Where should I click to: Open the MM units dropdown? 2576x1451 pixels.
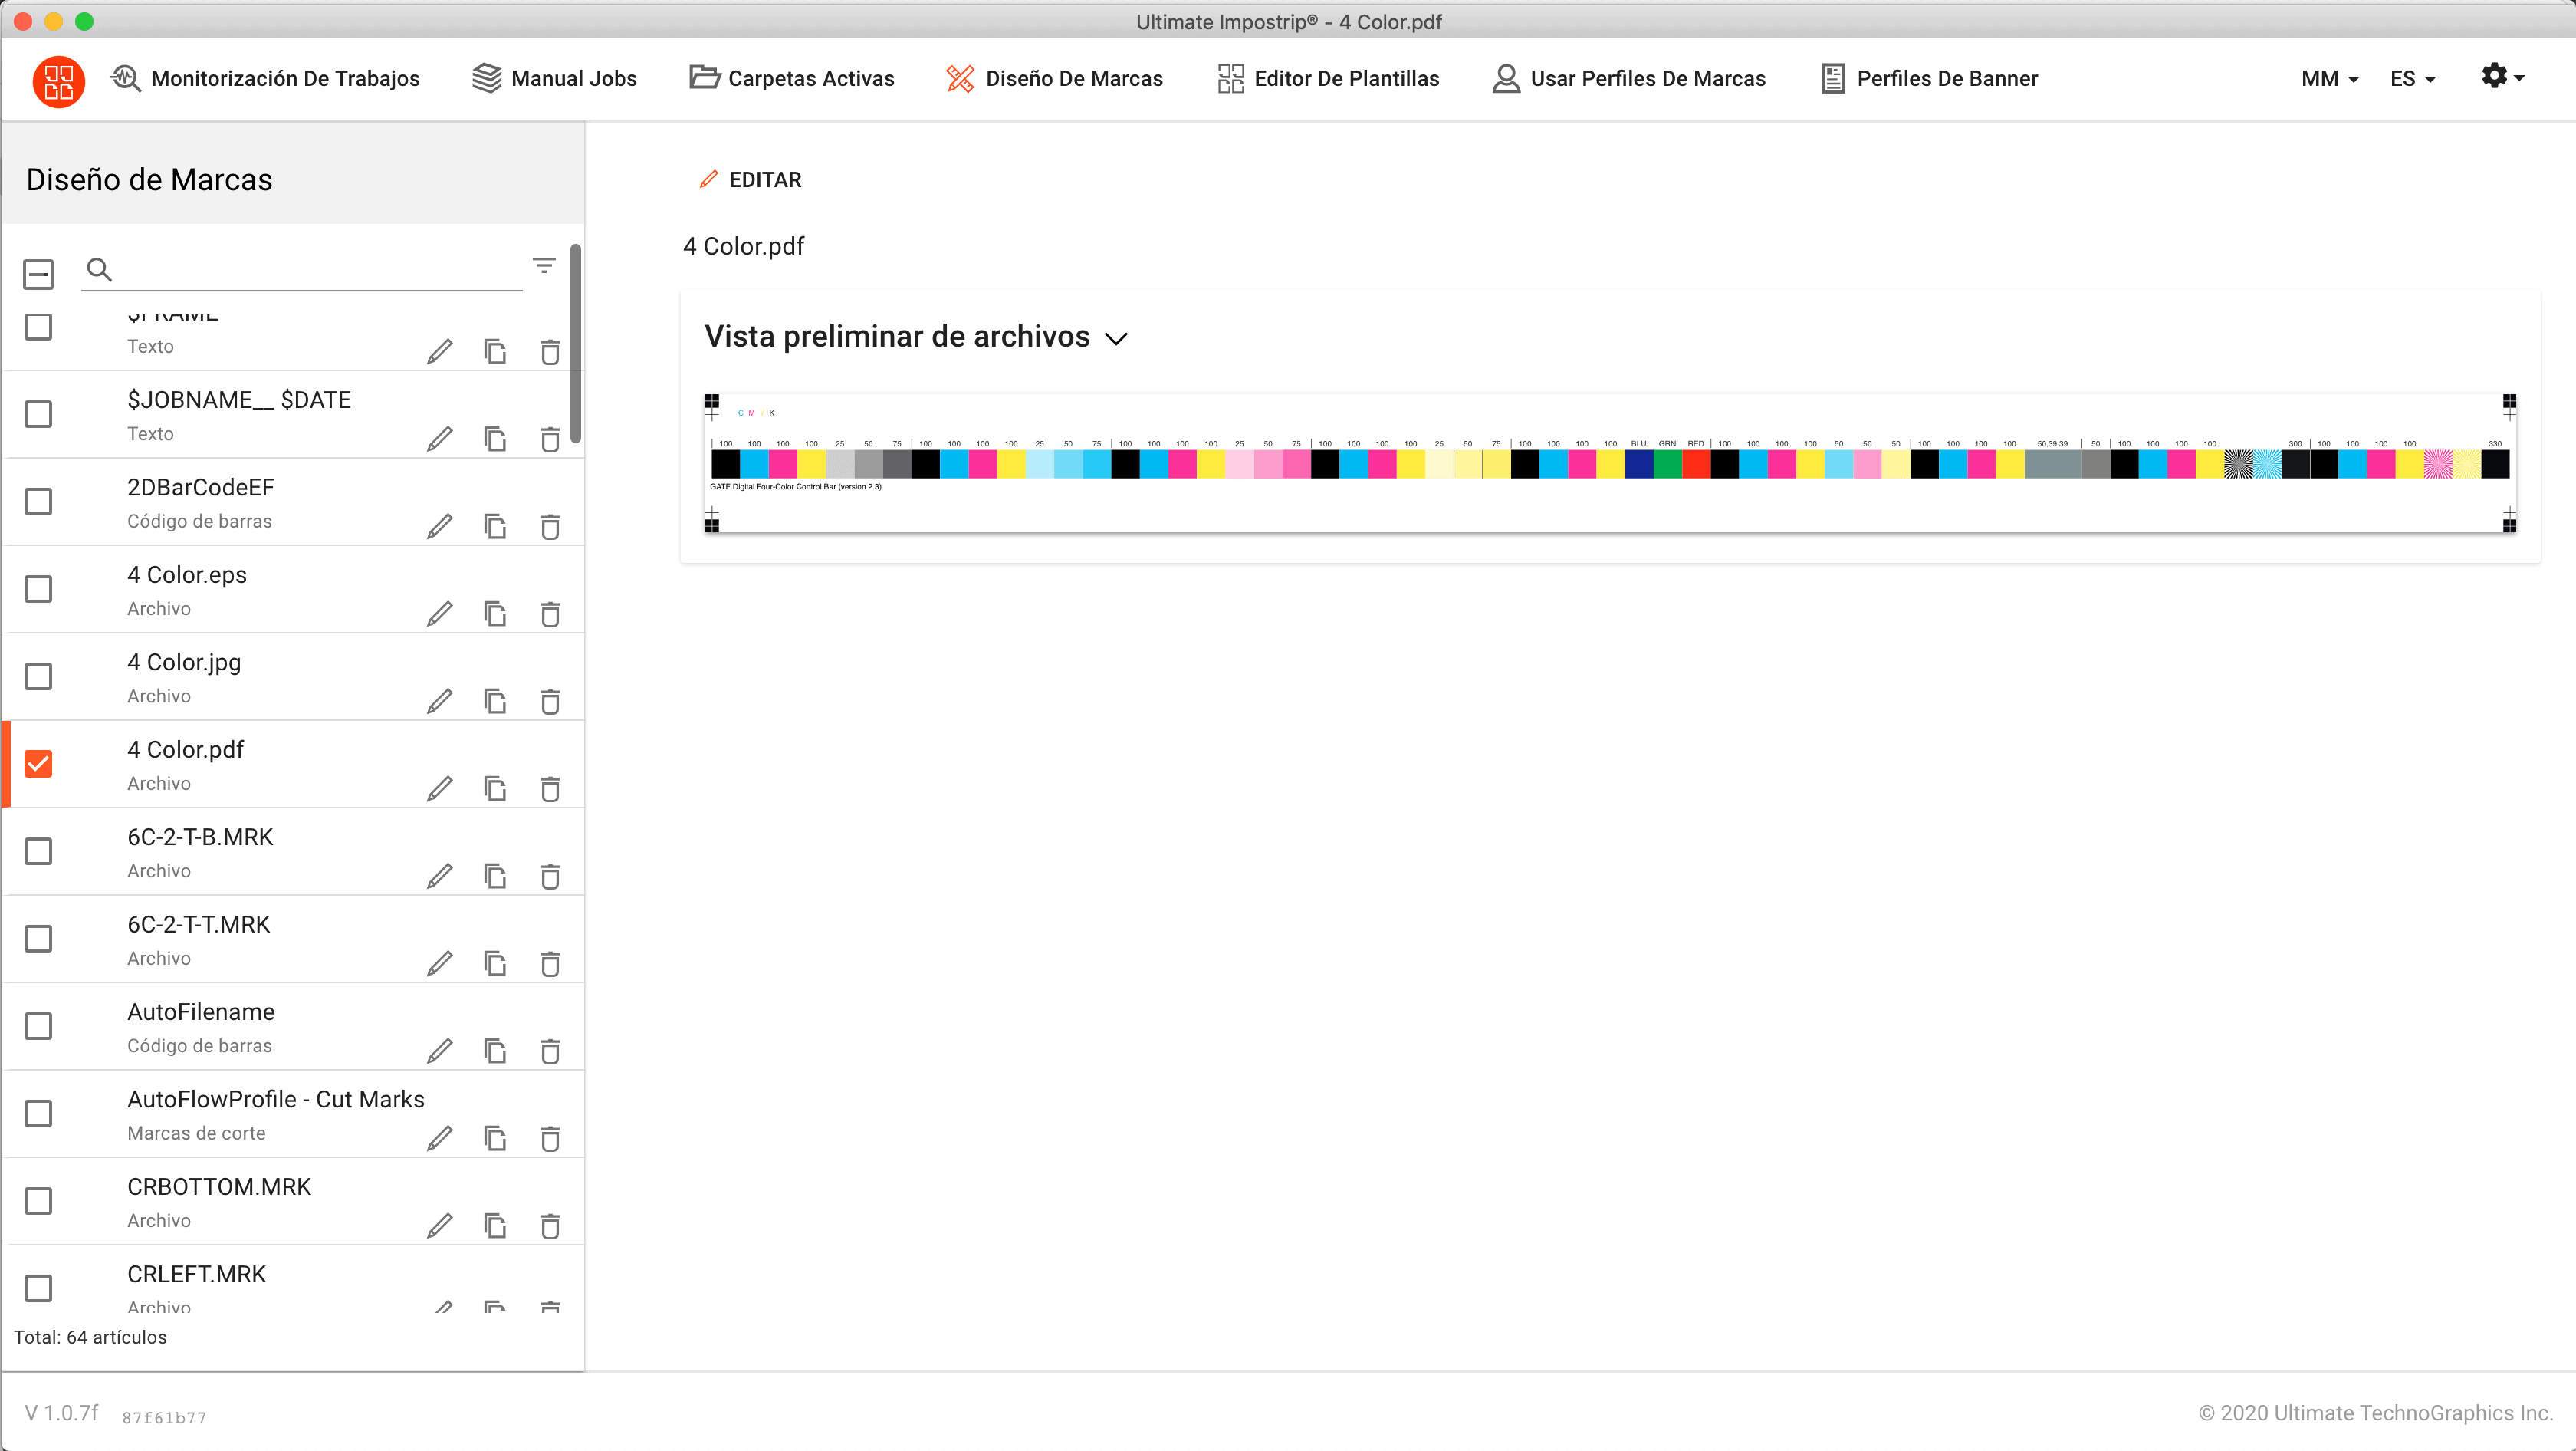pyautogui.click(x=2330, y=79)
